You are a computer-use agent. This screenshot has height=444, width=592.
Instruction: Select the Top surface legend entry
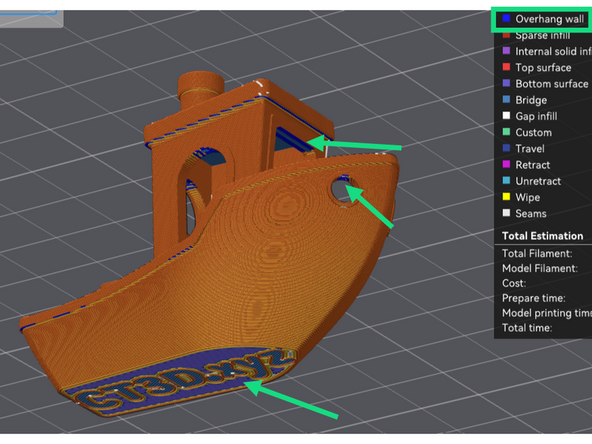537,68
